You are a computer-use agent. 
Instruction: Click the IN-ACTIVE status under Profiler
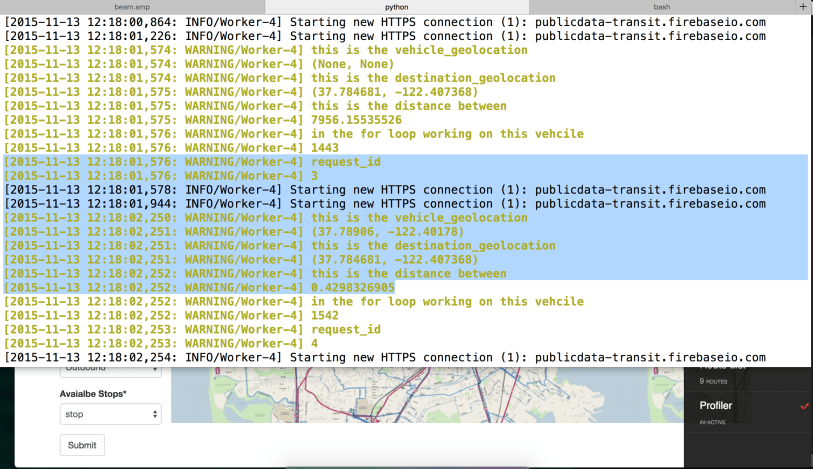[712, 422]
